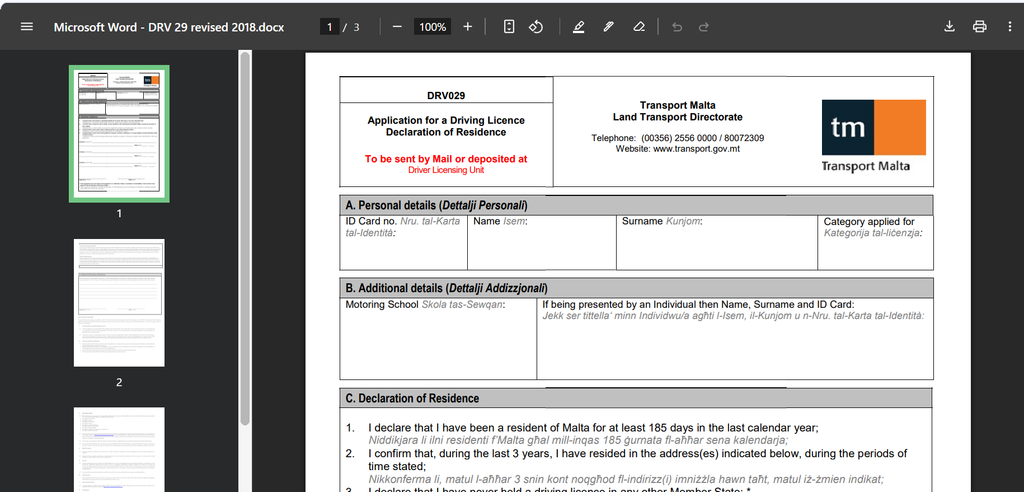Zoom in with the plus button
This screenshot has height=492, width=1024.
point(468,27)
